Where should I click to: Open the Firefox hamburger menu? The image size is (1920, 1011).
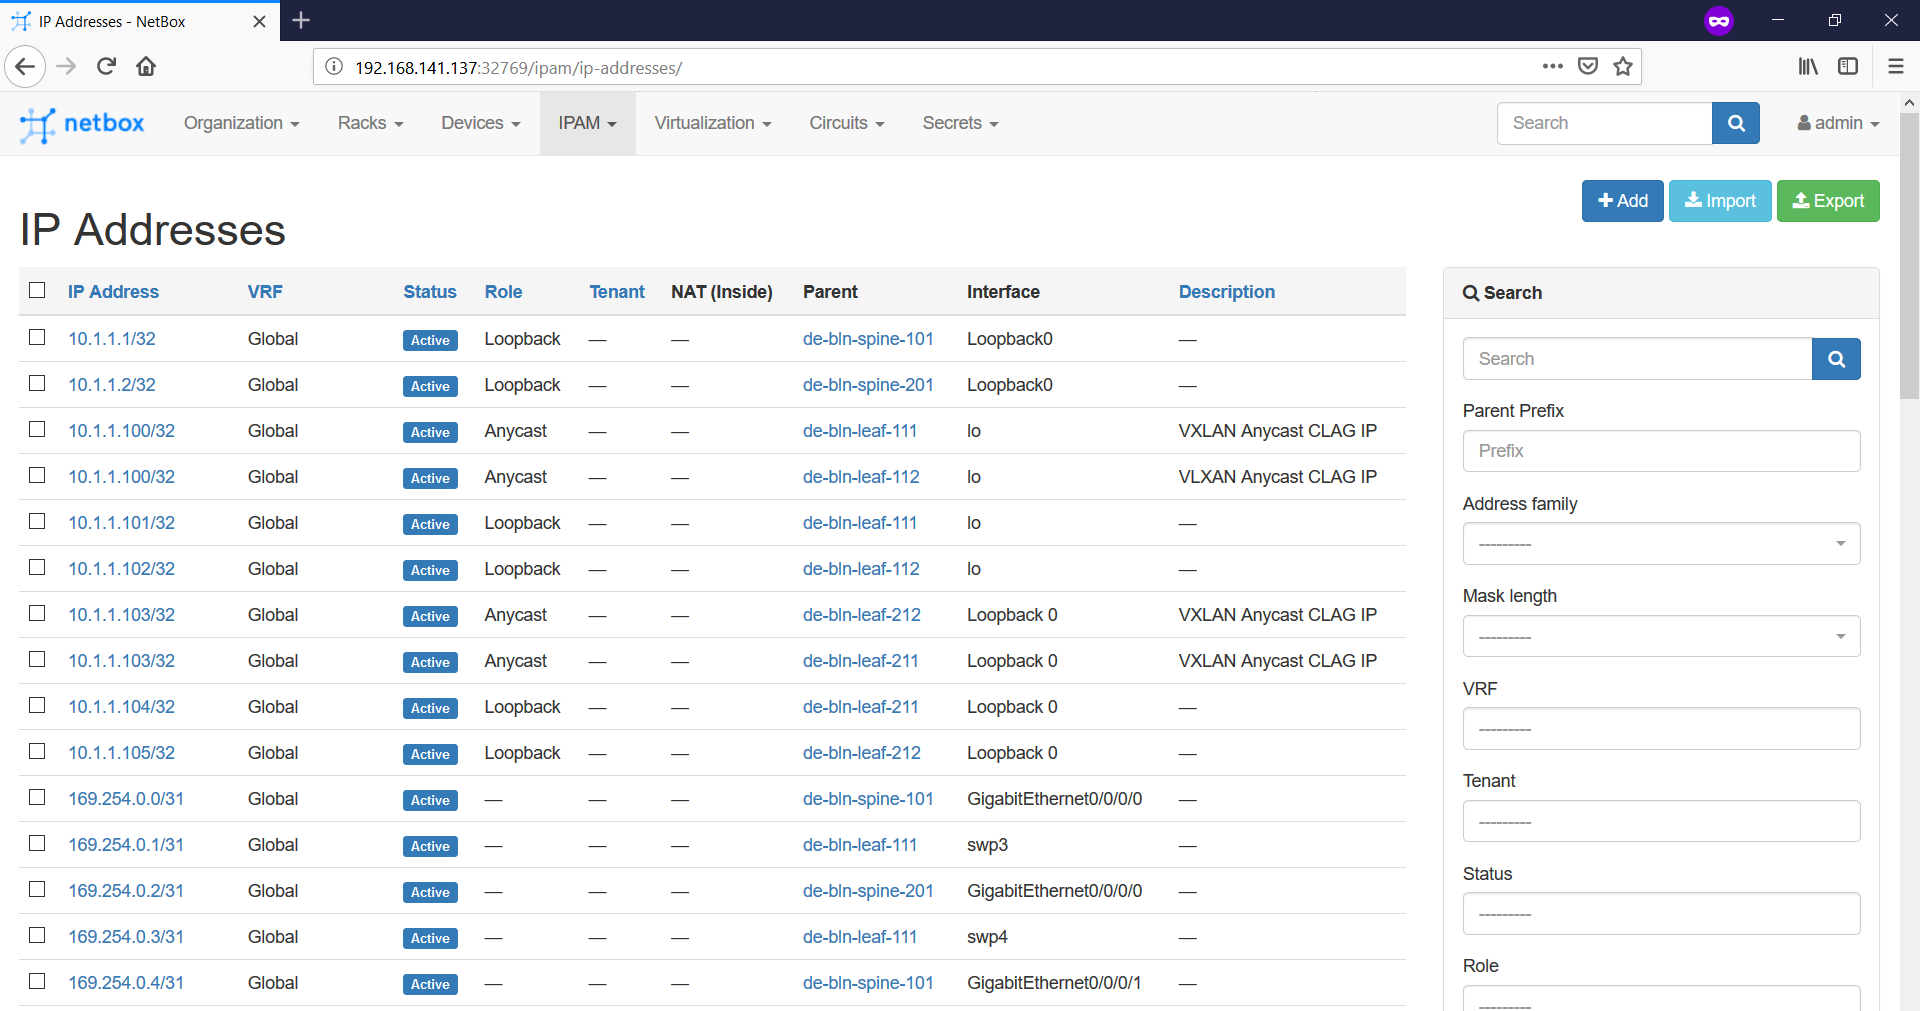click(1895, 67)
